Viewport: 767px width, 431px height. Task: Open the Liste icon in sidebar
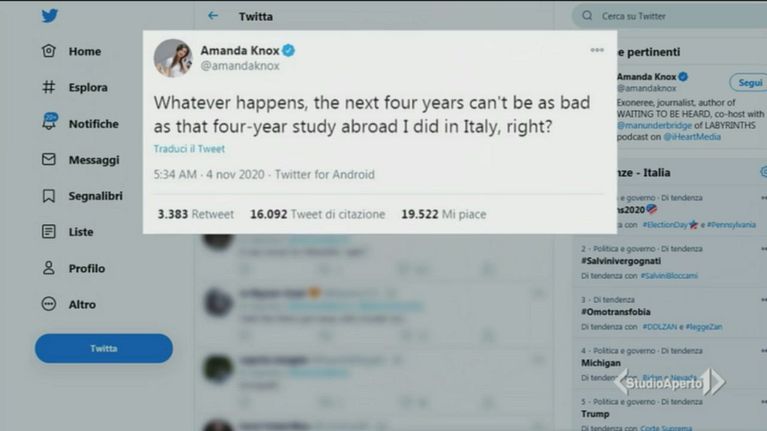click(x=48, y=231)
